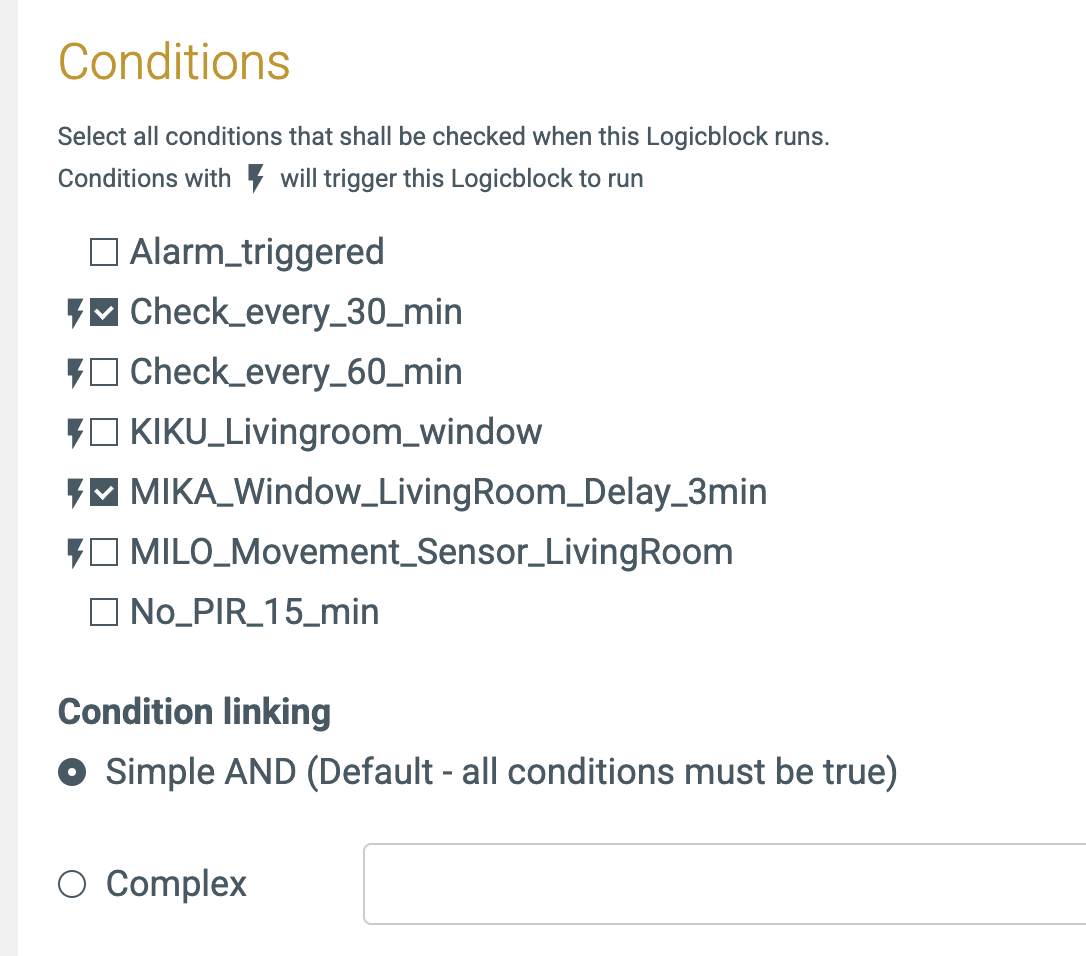This screenshot has height=956, width=1086.
Task: Click the bolt icon in the trigger description line
Action: (x=256, y=178)
